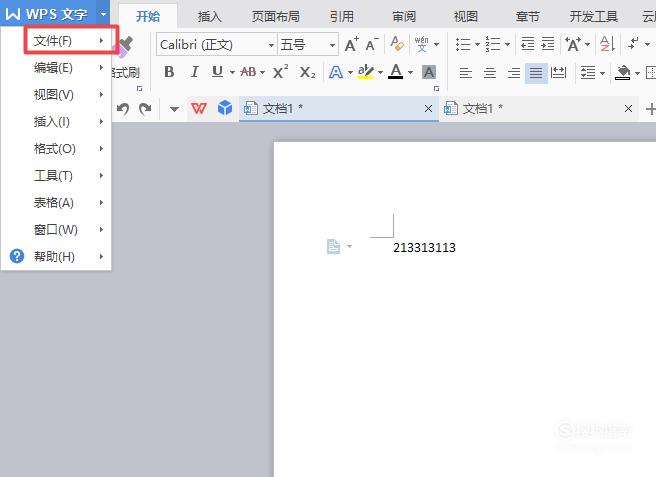Toggle justify alignment
The width and height of the screenshot is (656, 477).
[x=536, y=73]
